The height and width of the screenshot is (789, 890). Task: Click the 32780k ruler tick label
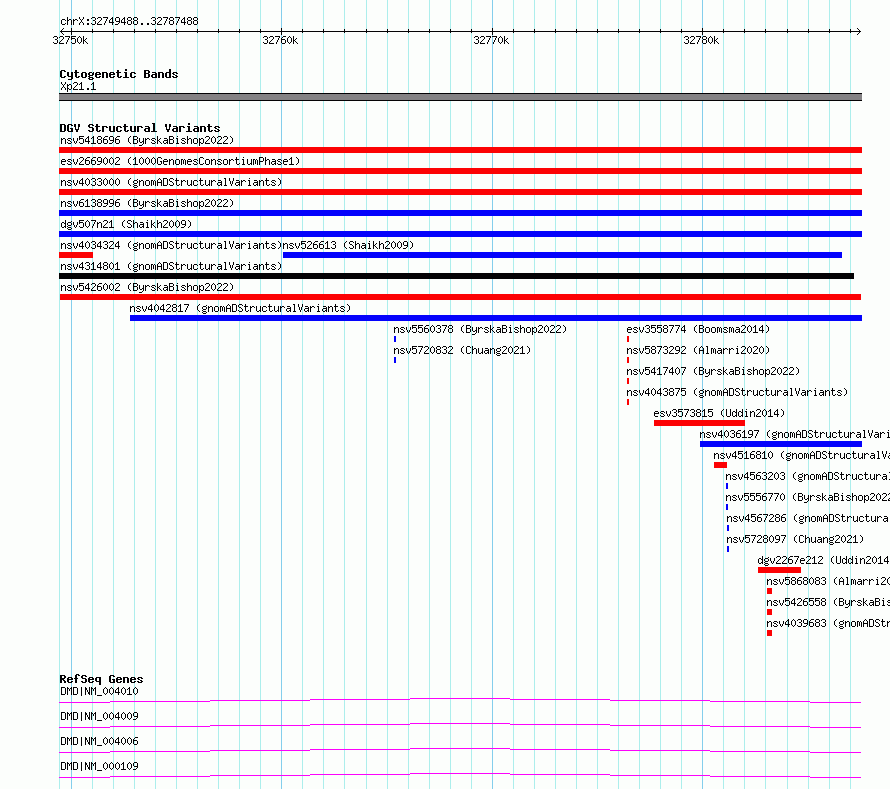[x=701, y=40]
